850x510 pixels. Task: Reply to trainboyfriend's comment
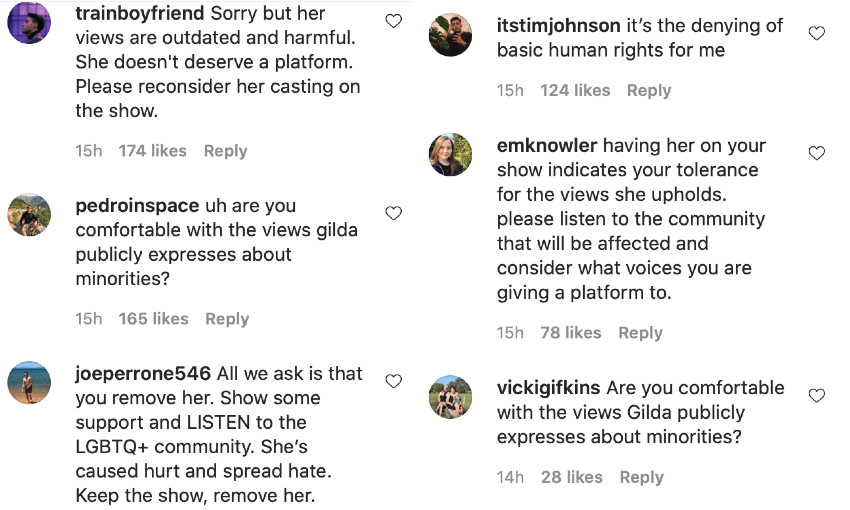click(225, 151)
